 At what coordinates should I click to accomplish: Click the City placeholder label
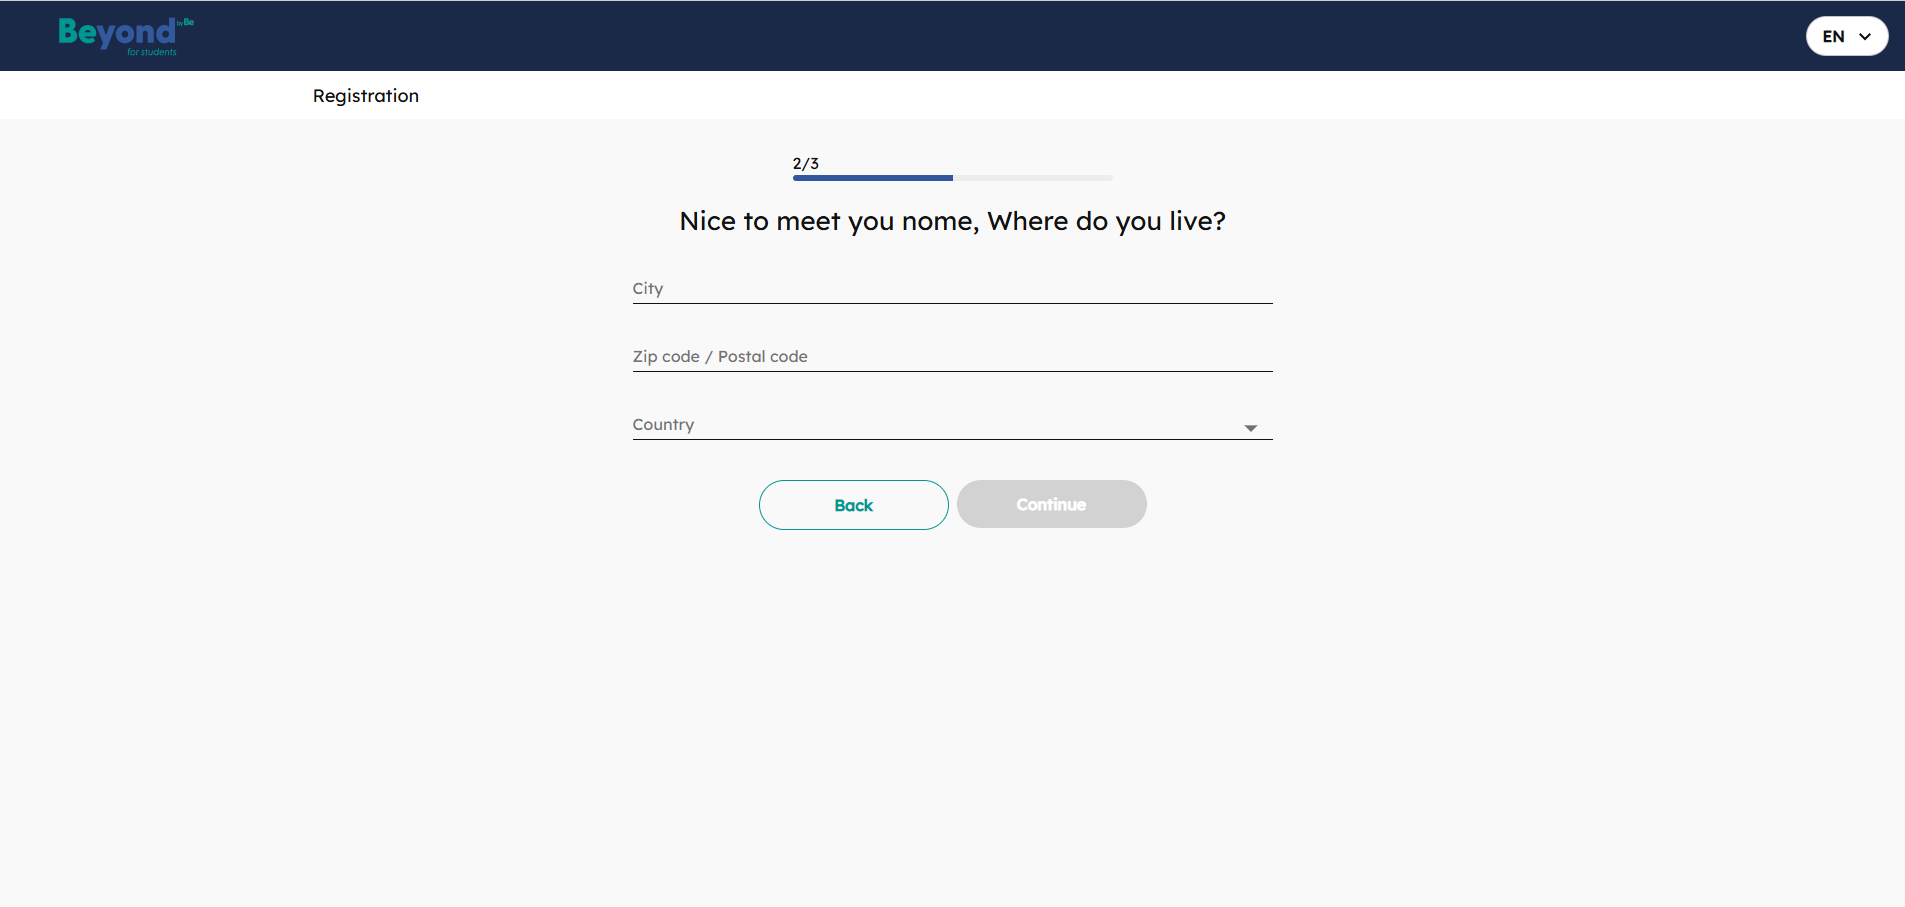tap(648, 289)
